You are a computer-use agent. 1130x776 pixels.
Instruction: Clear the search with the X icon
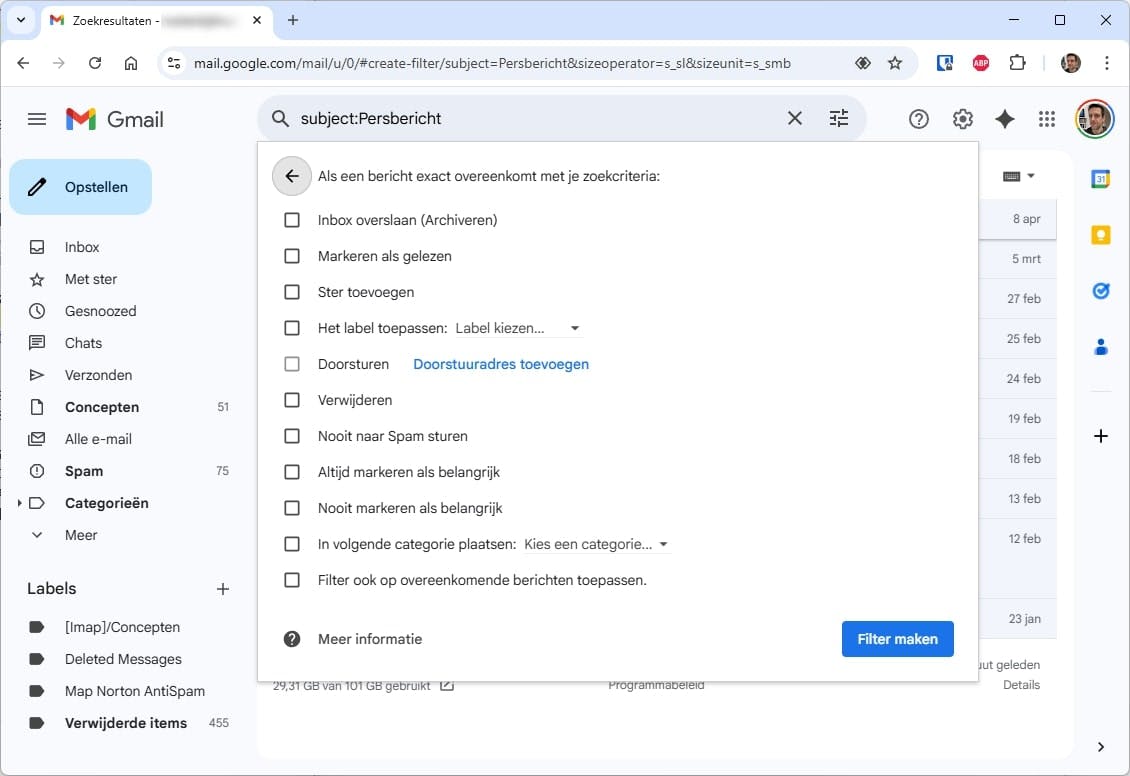coord(795,118)
